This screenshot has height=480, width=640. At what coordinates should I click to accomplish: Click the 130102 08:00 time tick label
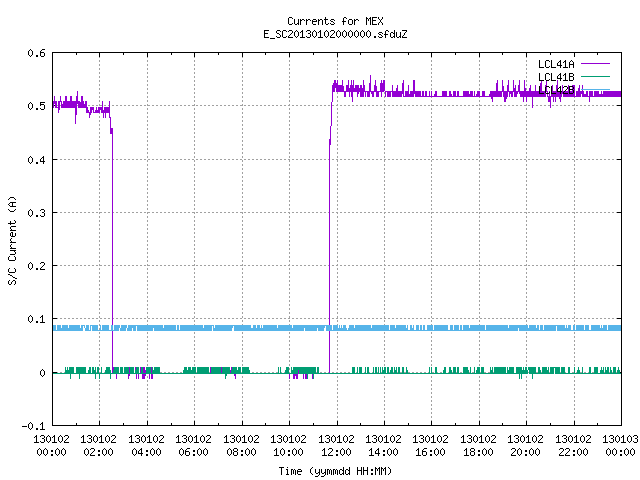241,445
